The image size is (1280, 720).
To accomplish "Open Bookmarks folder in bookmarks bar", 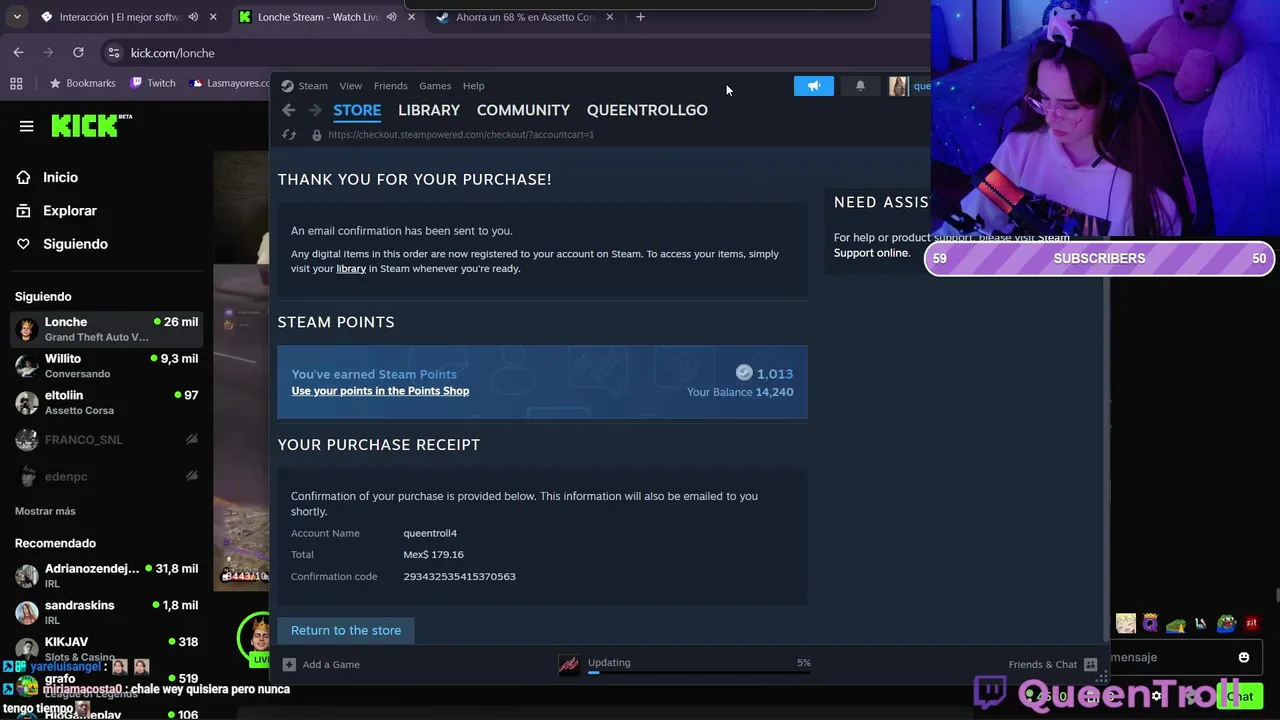I will 83,83.
